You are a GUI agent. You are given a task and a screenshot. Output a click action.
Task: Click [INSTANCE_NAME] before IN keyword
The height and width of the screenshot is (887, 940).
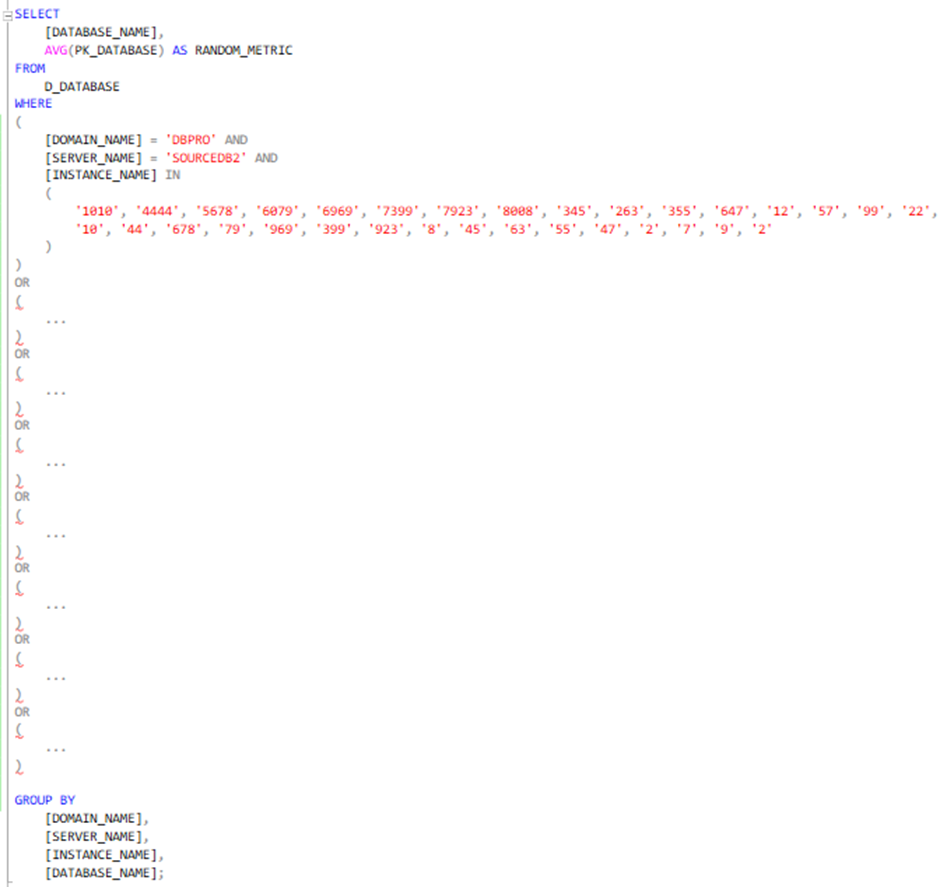[x=101, y=175]
